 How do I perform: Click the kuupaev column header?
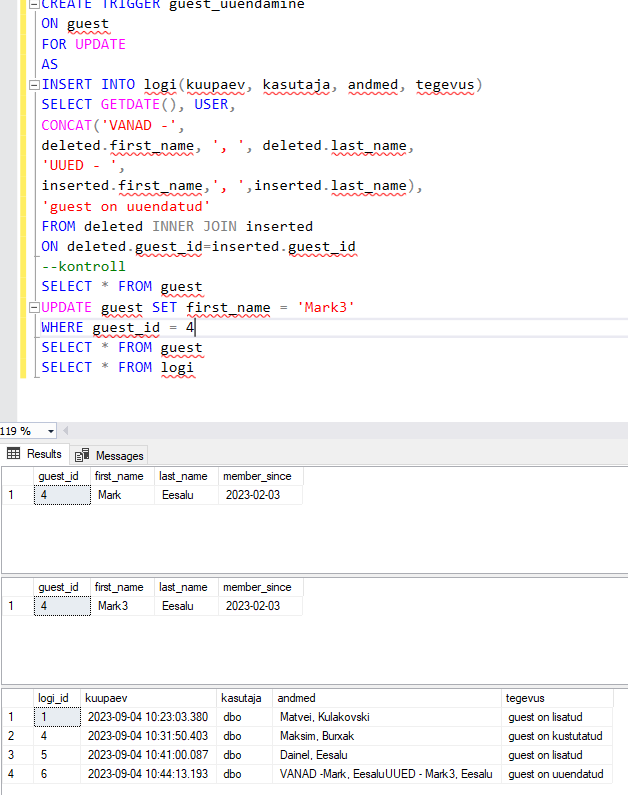tap(149, 698)
